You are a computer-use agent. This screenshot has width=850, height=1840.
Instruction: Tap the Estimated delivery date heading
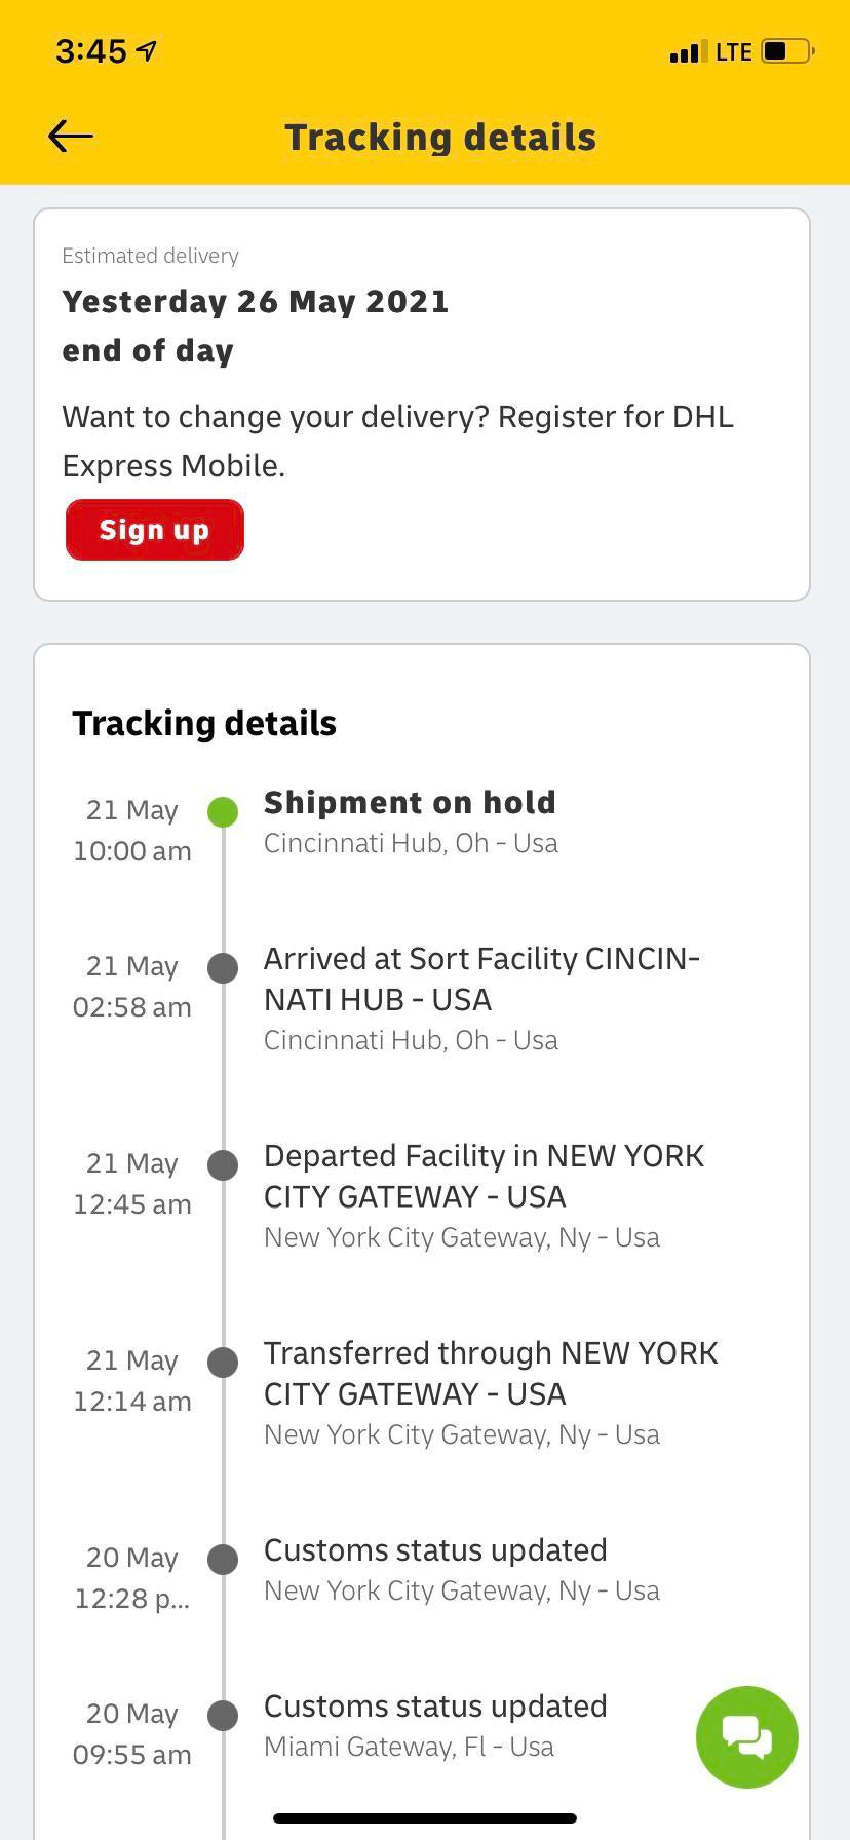255,302
